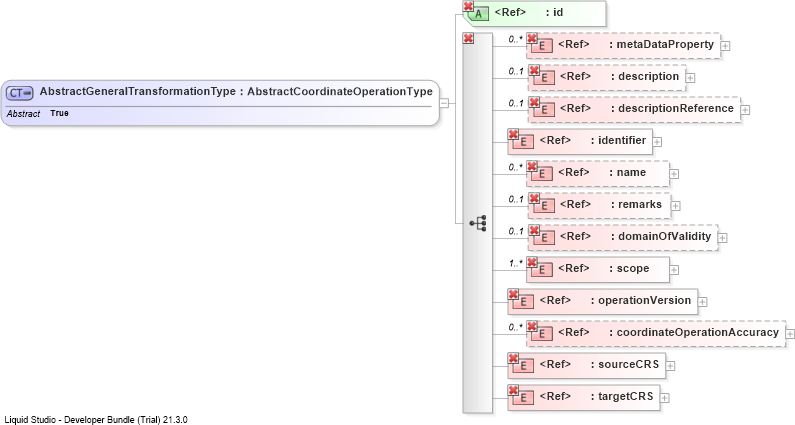Image resolution: width=795 pixels, height=425 pixels.
Task: Expand the sourceCRS element
Action: pos(670,366)
